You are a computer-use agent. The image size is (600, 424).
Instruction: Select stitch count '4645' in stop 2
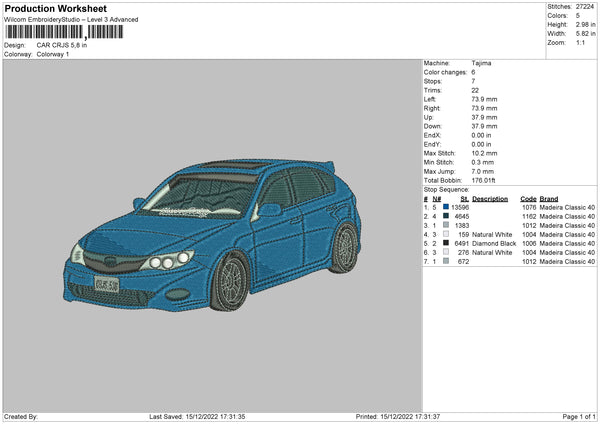click(x=462, y=217)
